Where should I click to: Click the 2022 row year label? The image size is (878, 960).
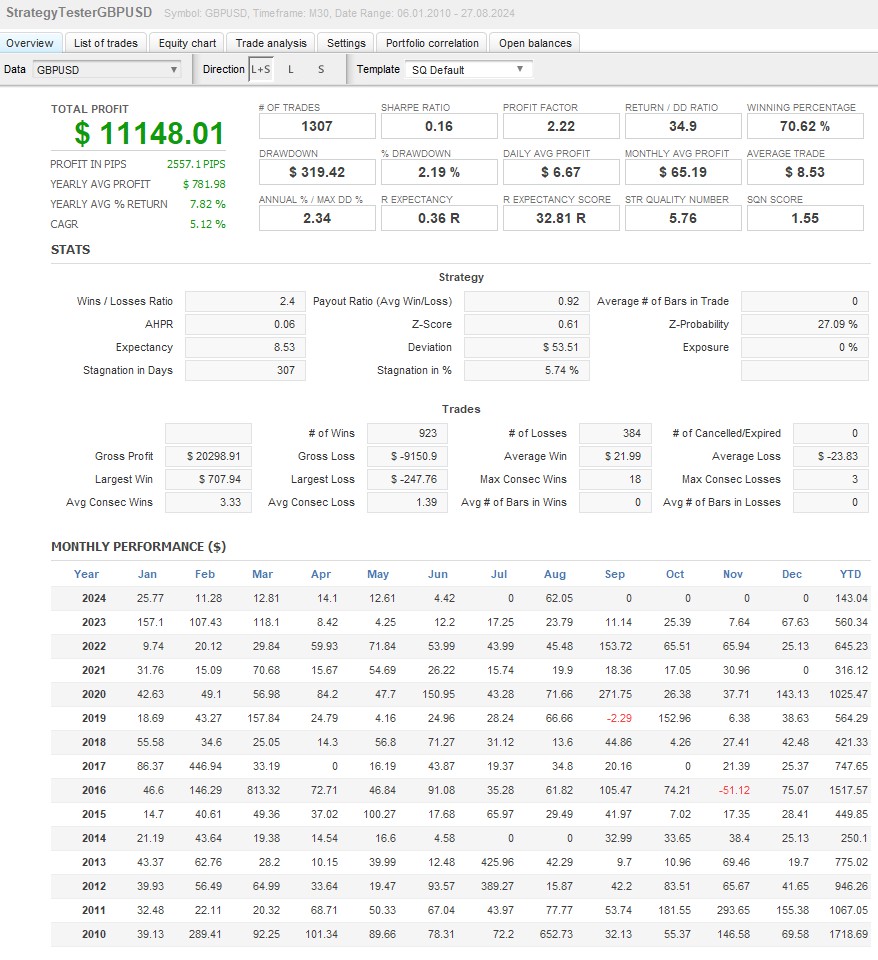click(94, 647)
